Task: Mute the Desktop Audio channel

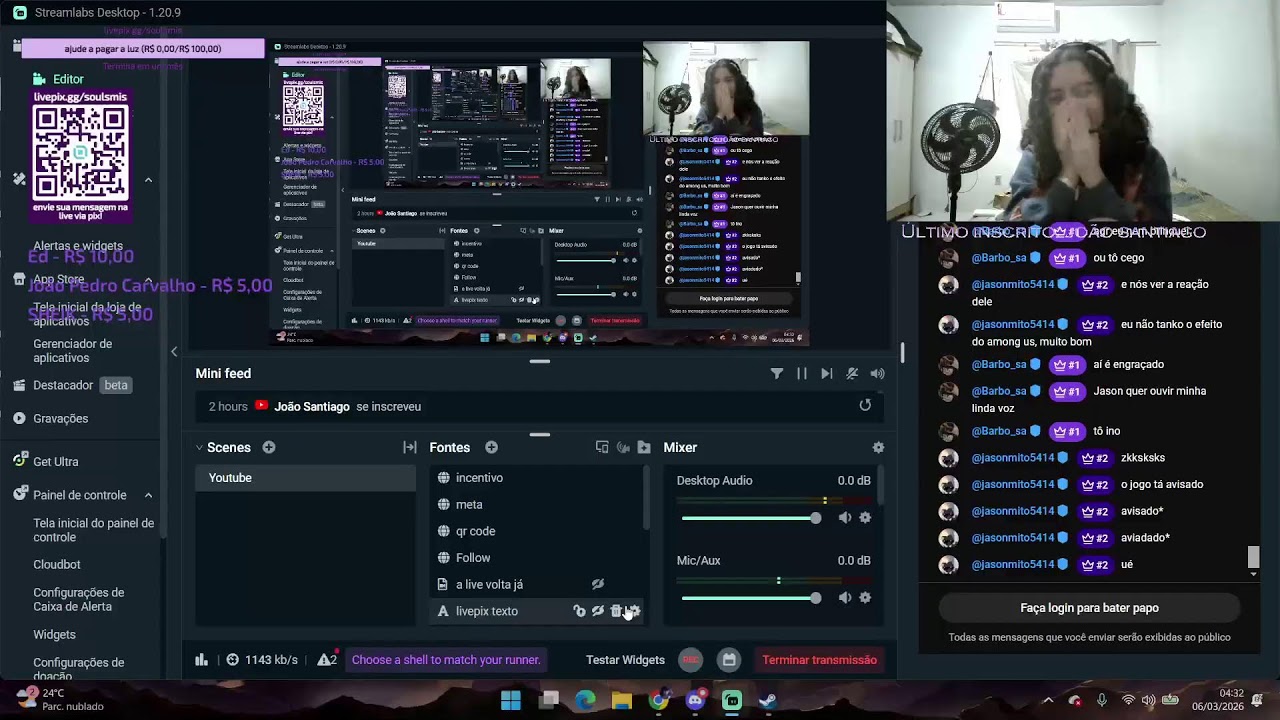Action: [845, 518]
